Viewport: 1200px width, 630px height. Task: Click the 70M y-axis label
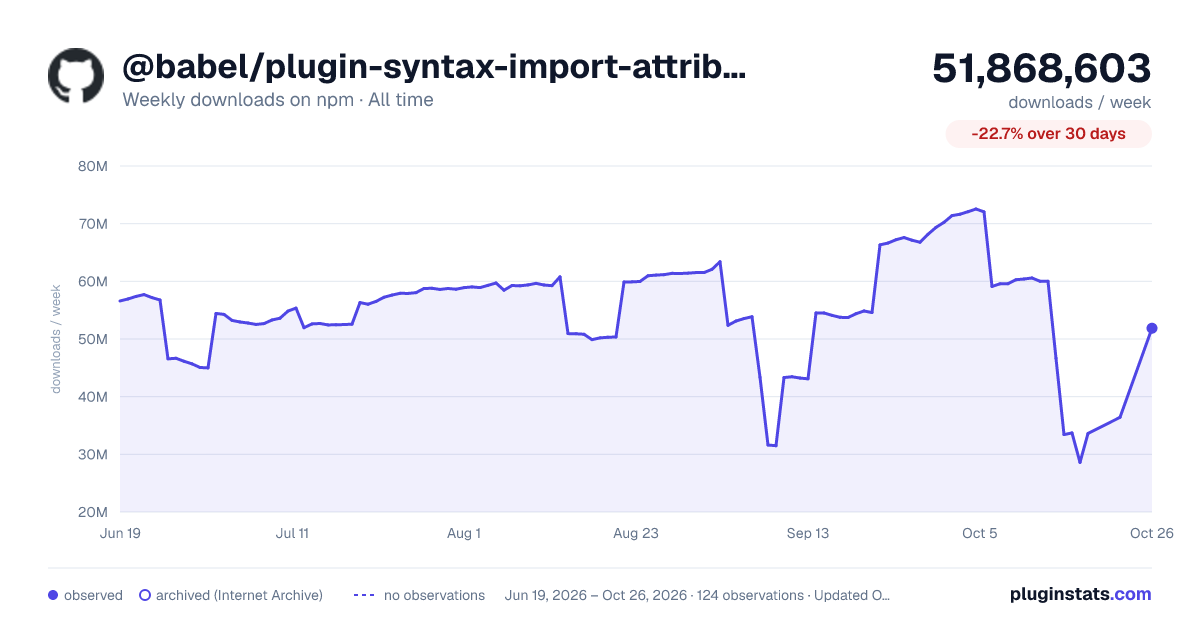click(x=92, y=224)
